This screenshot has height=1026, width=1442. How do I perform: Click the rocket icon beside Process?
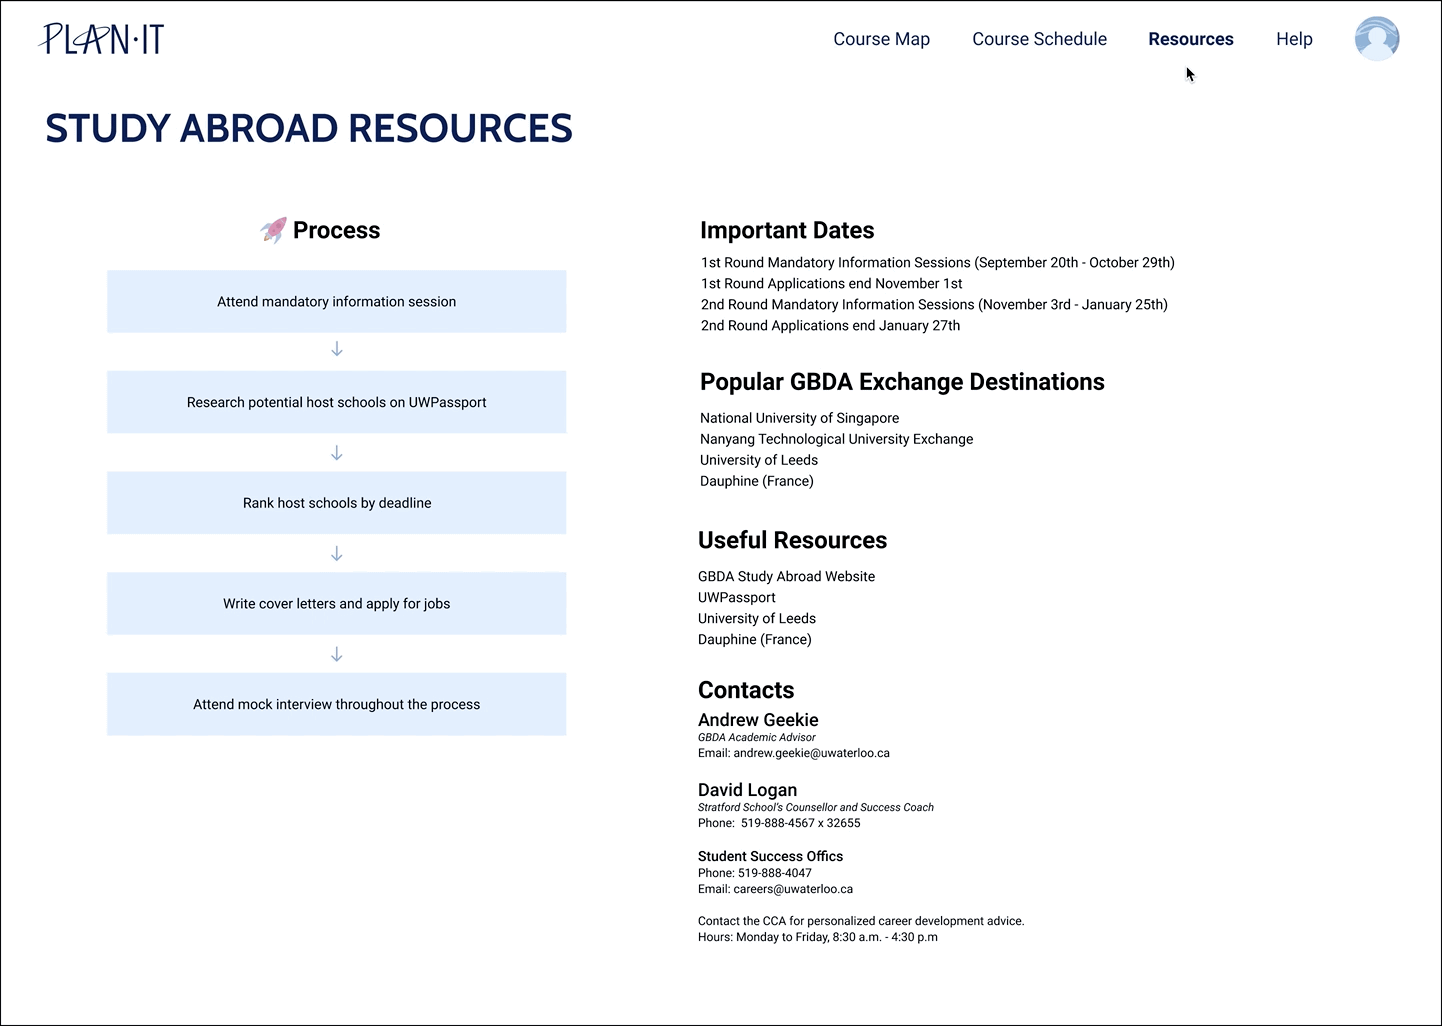[x=272, y=230]
